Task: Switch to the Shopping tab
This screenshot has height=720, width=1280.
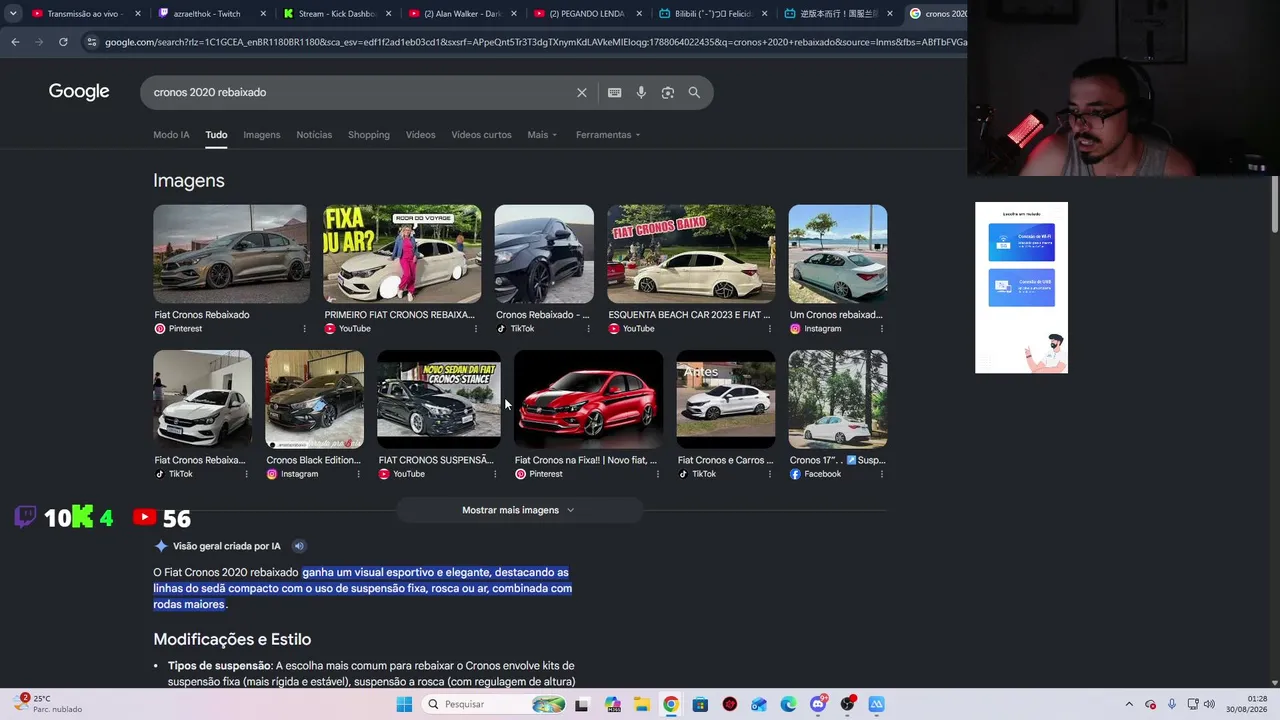Action: (369, 135)
